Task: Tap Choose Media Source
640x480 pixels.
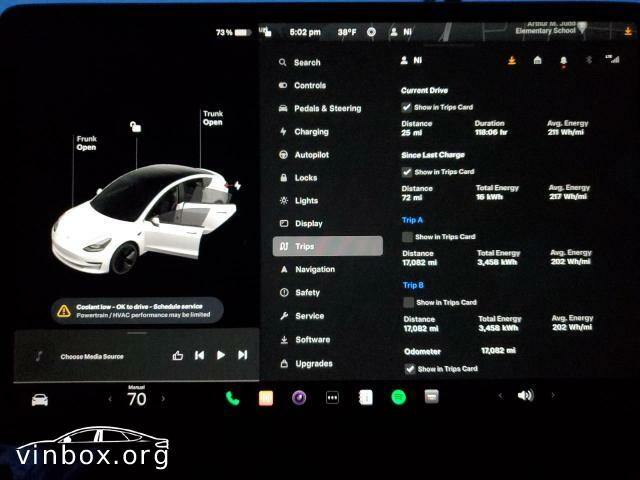Action: click(x=92, y=356)
